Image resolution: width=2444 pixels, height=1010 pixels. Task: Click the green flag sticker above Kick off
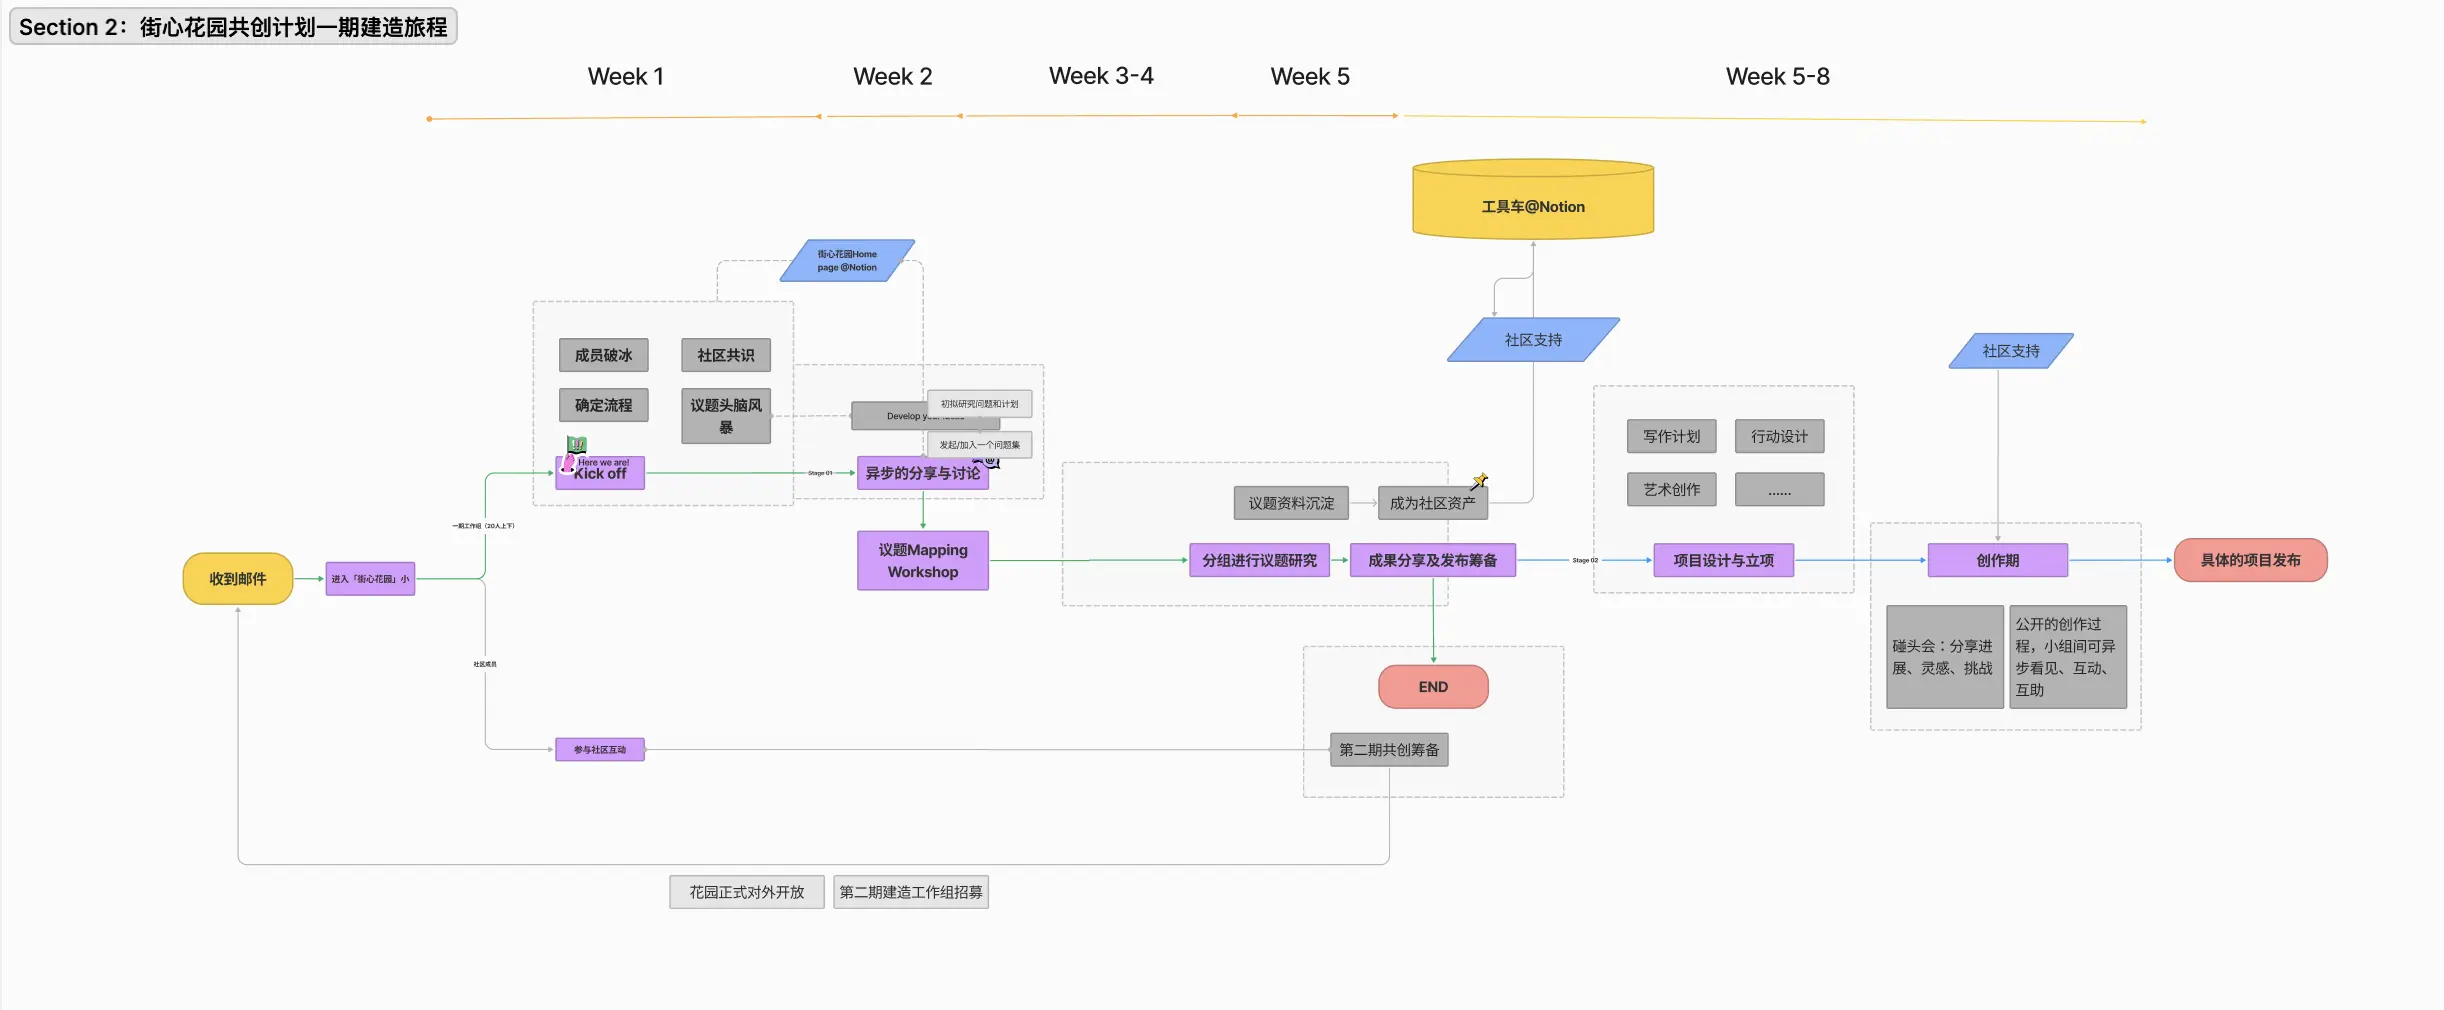point(577,444)
